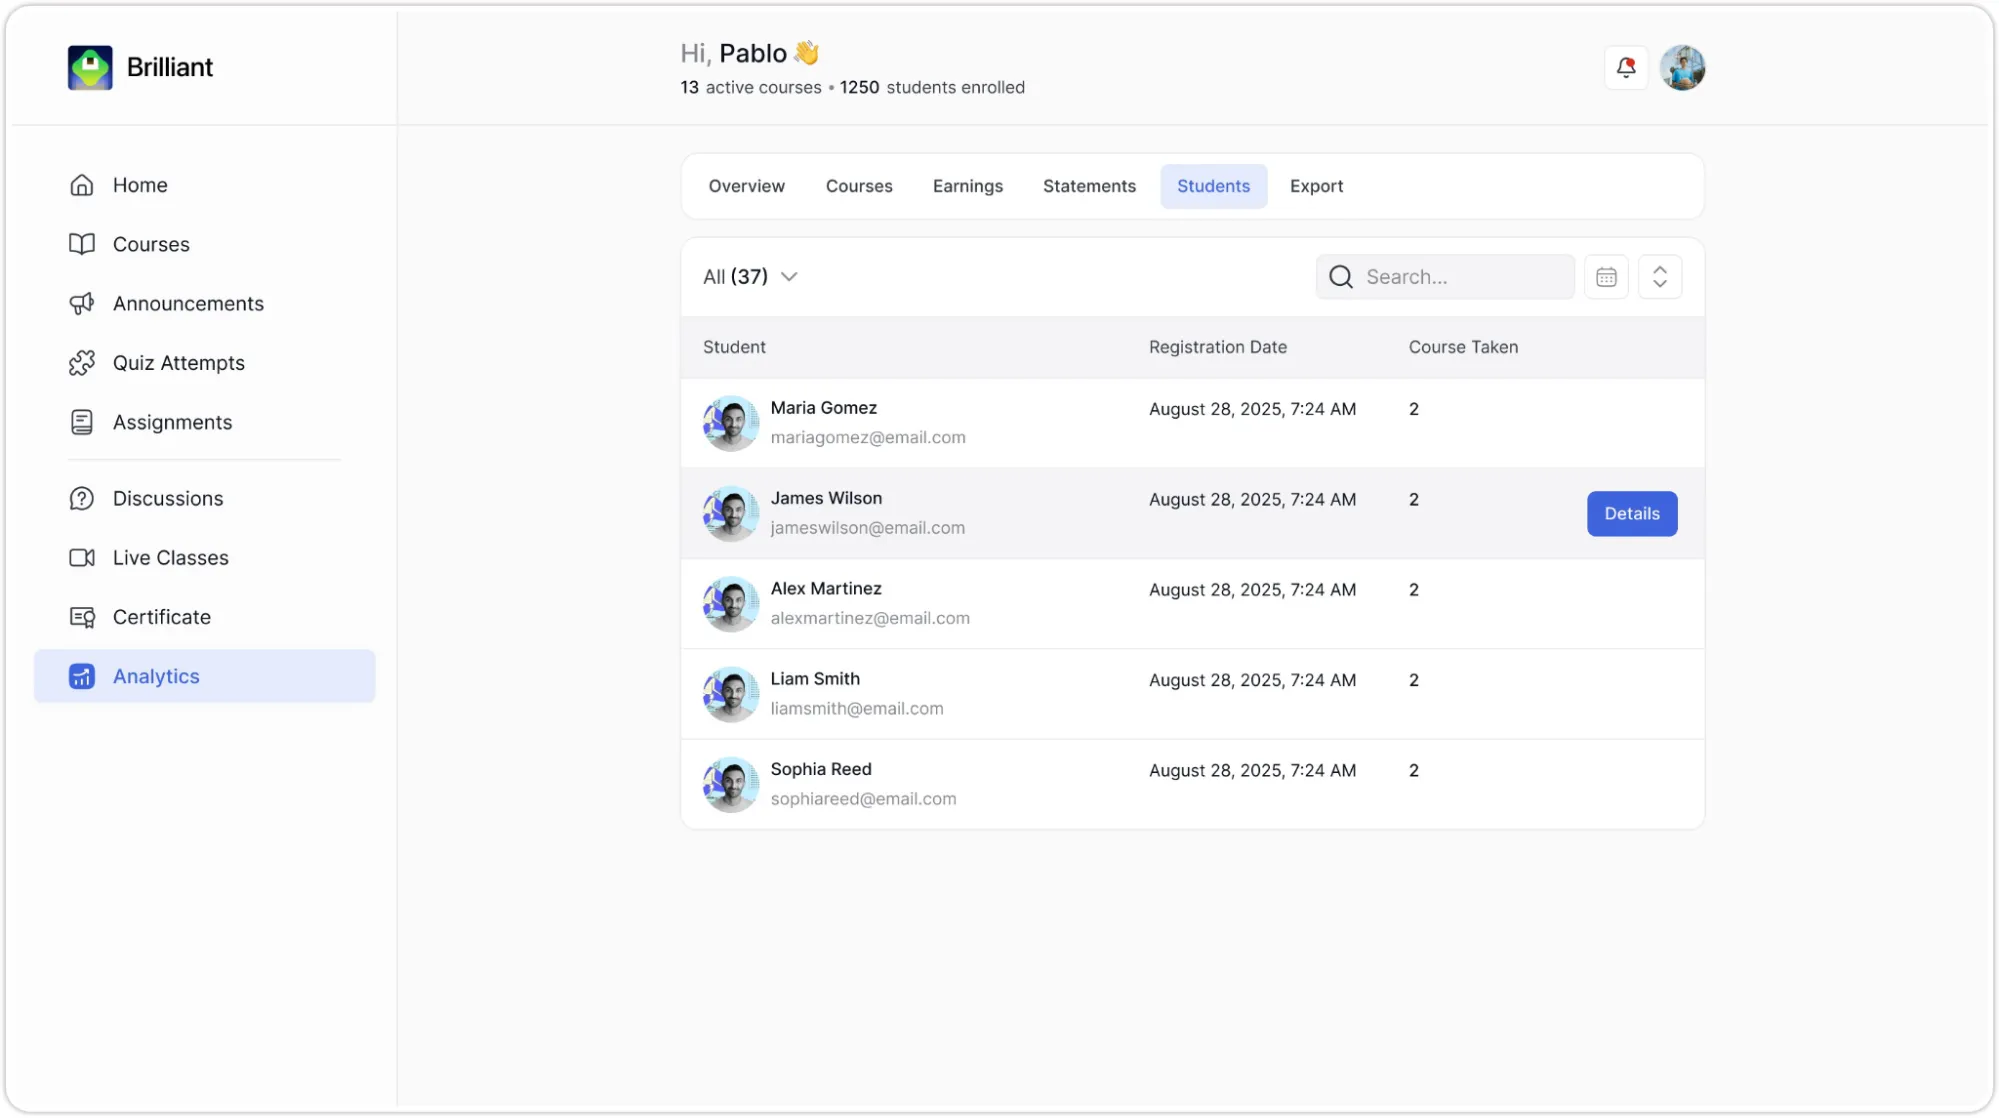Image resolution: width=1999 pixels, height=1118 pixels.
Task: Expand the All (37) filter dropdown
Action: 750,277
